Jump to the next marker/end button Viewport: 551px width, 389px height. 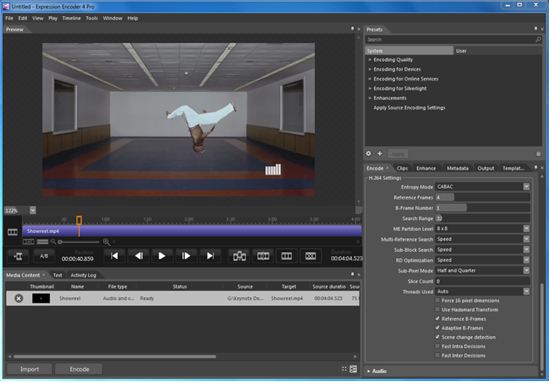(x=210, y=256)
